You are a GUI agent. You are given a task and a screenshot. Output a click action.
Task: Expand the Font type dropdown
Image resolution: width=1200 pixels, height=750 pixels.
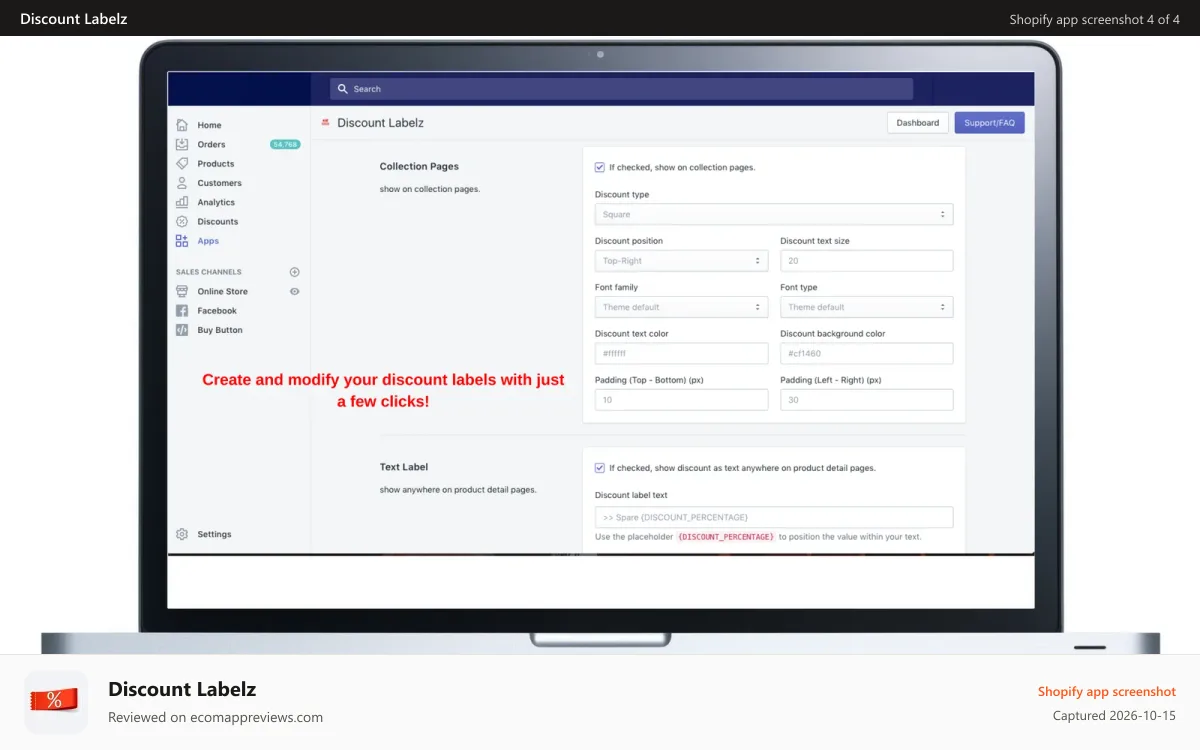[x=867, y=307]
